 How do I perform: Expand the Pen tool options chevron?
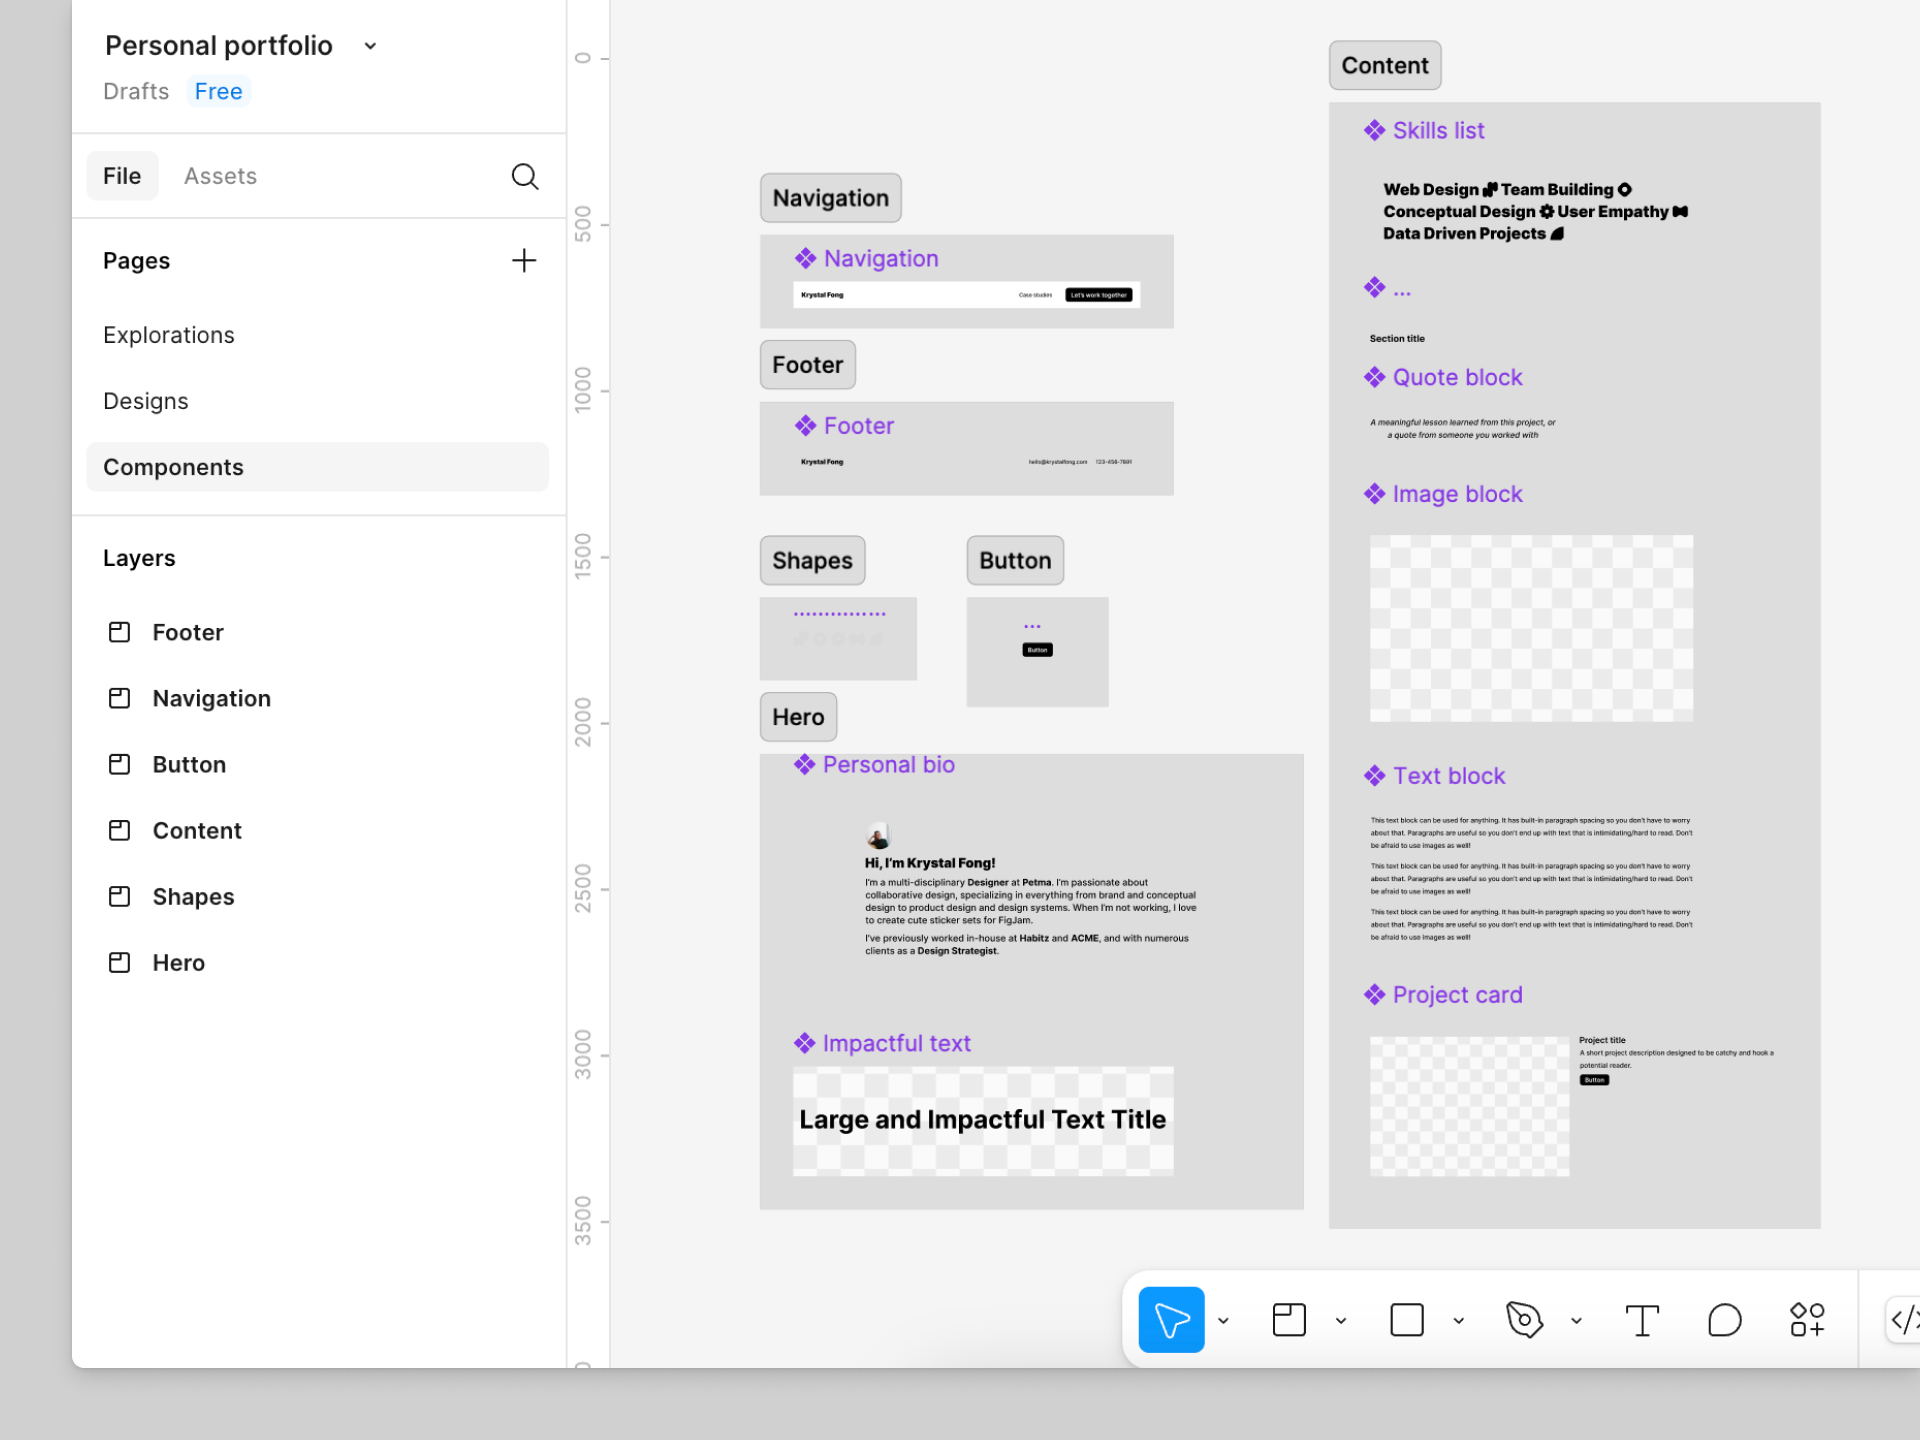1576,1321
